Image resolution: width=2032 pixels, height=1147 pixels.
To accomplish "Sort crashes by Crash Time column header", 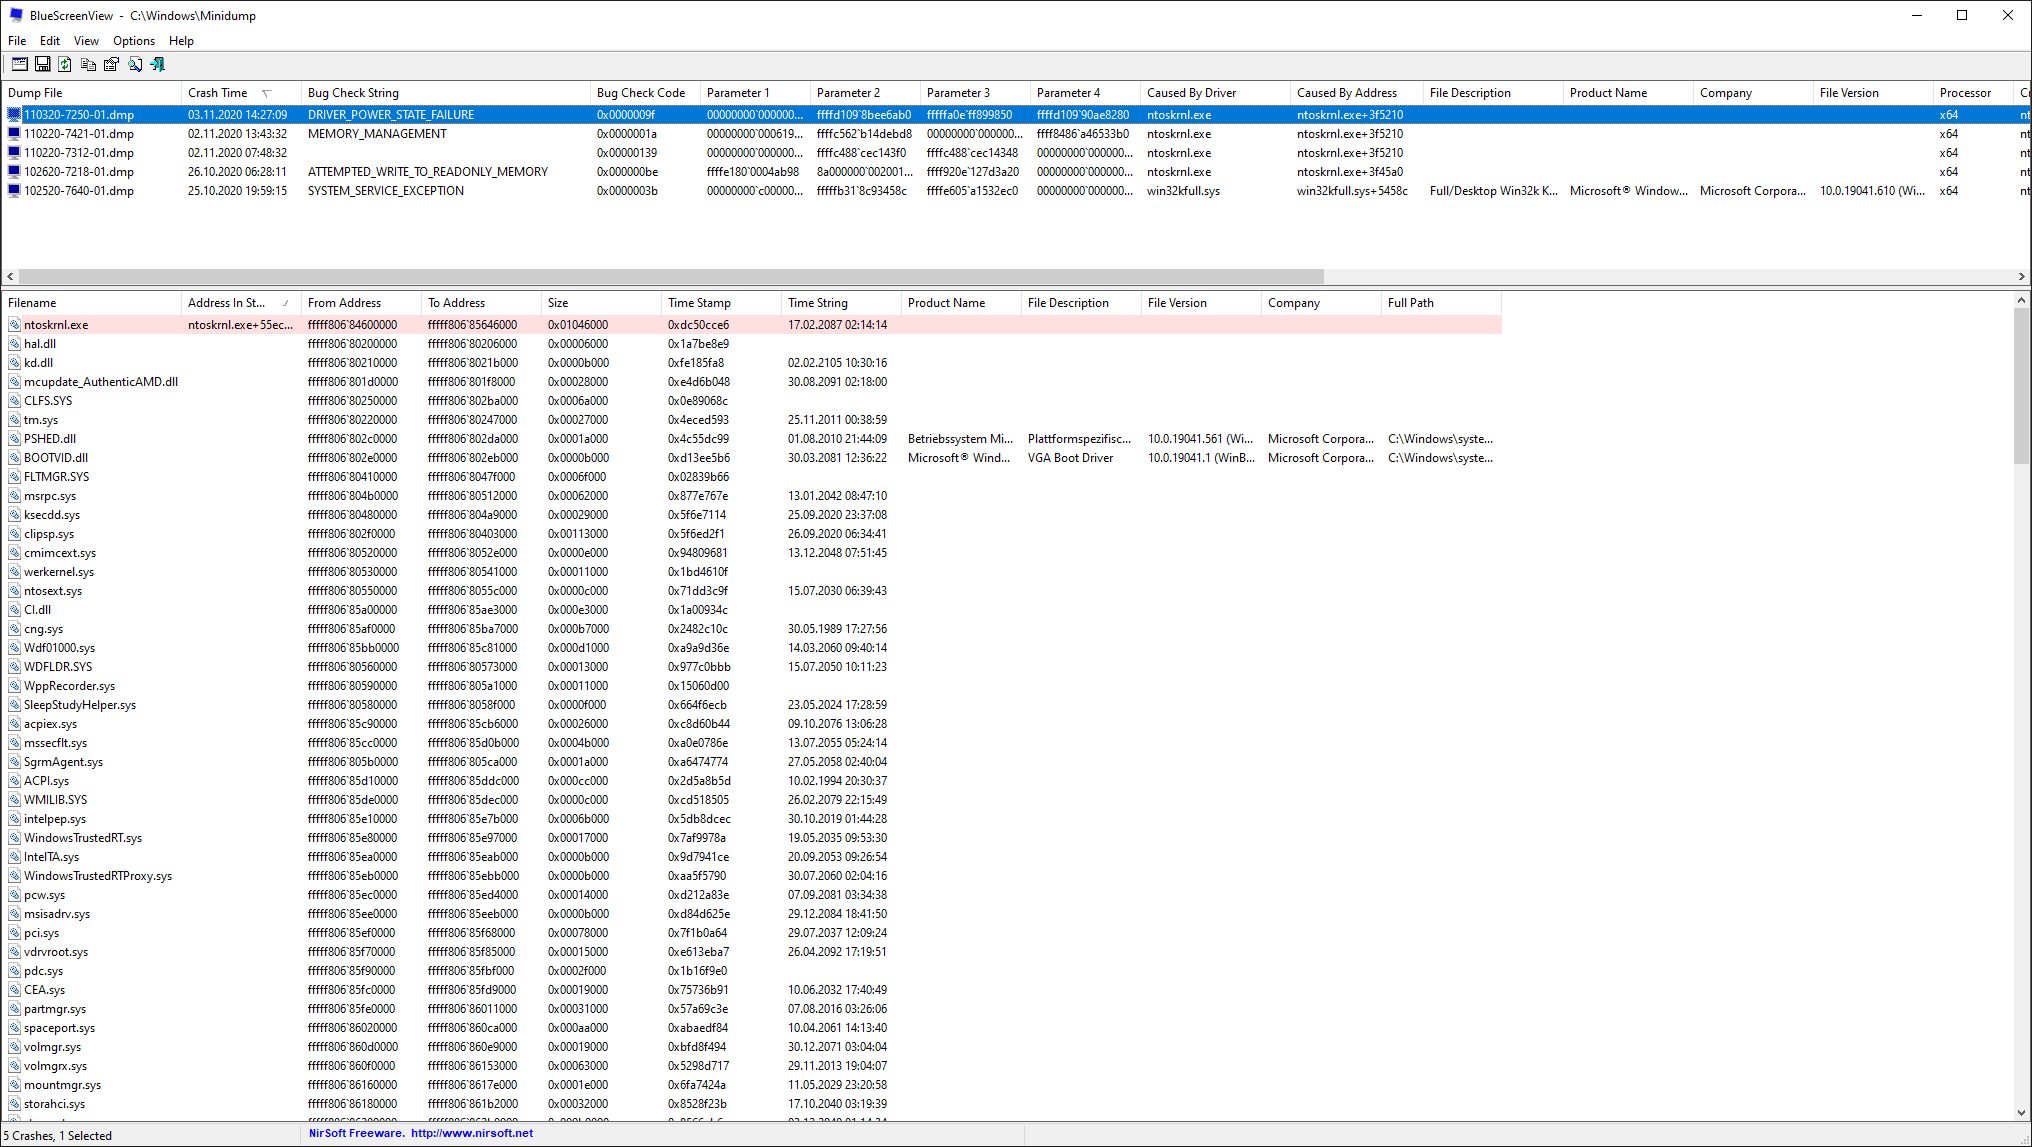I will tap(218, 93).
